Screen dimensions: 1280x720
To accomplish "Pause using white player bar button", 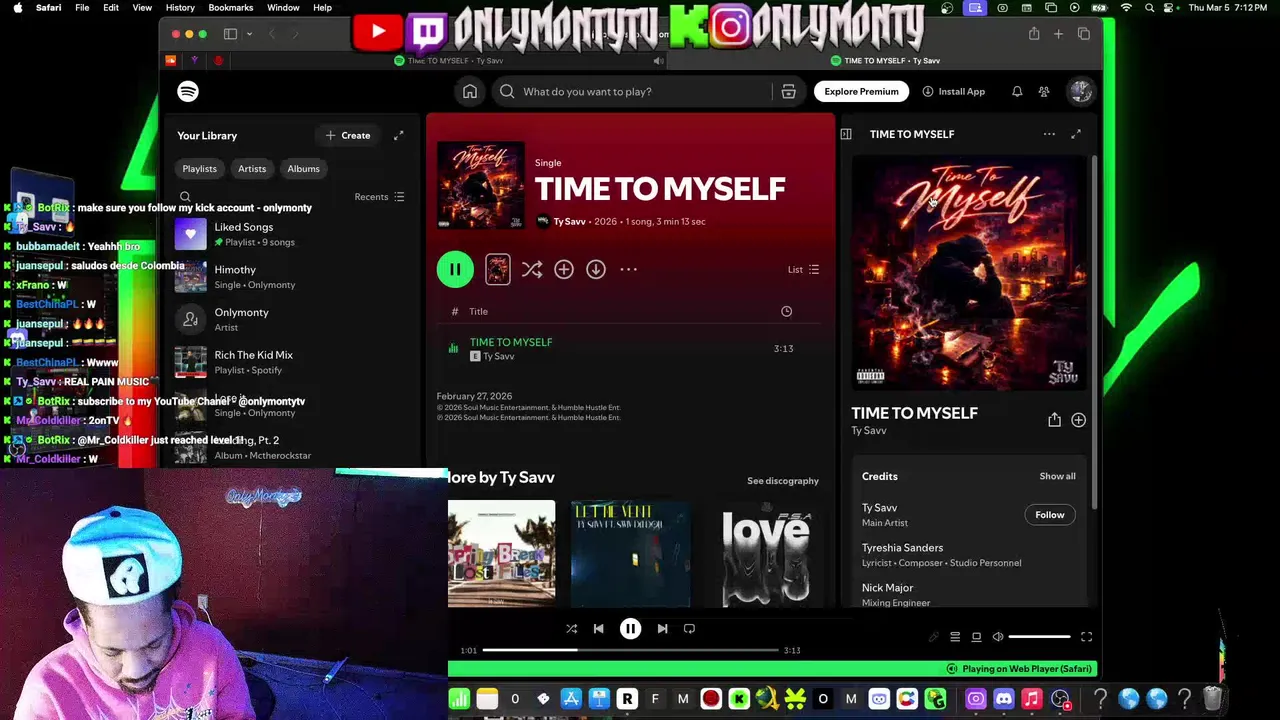I will coord(630,629).
